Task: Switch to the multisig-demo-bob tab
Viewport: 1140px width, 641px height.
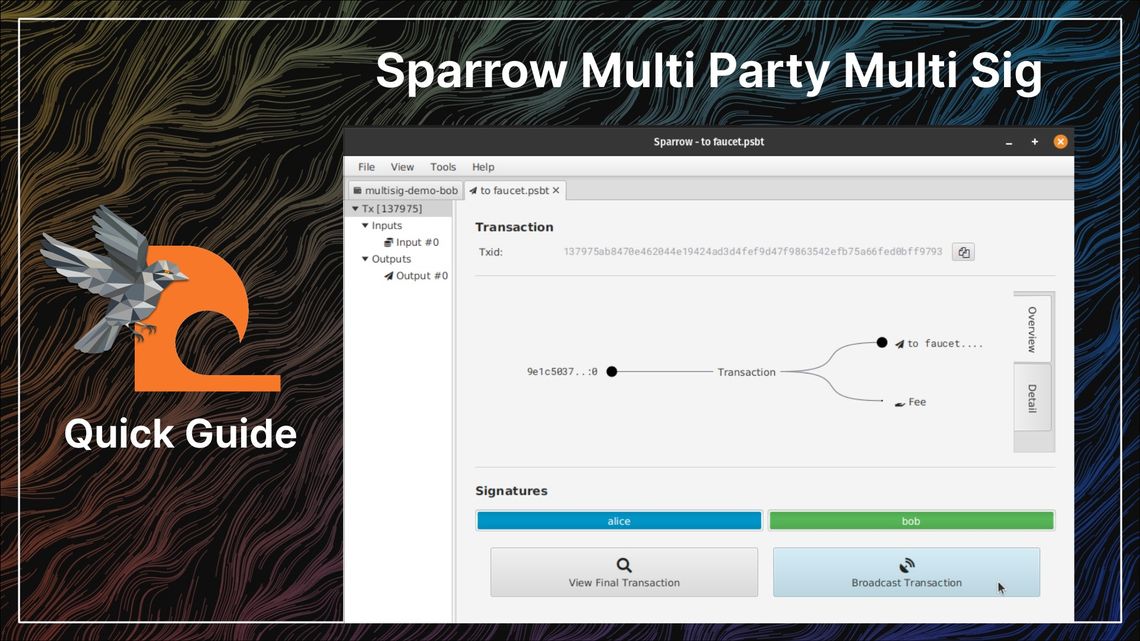Action: pyautogui.click(x=405, y=190)
